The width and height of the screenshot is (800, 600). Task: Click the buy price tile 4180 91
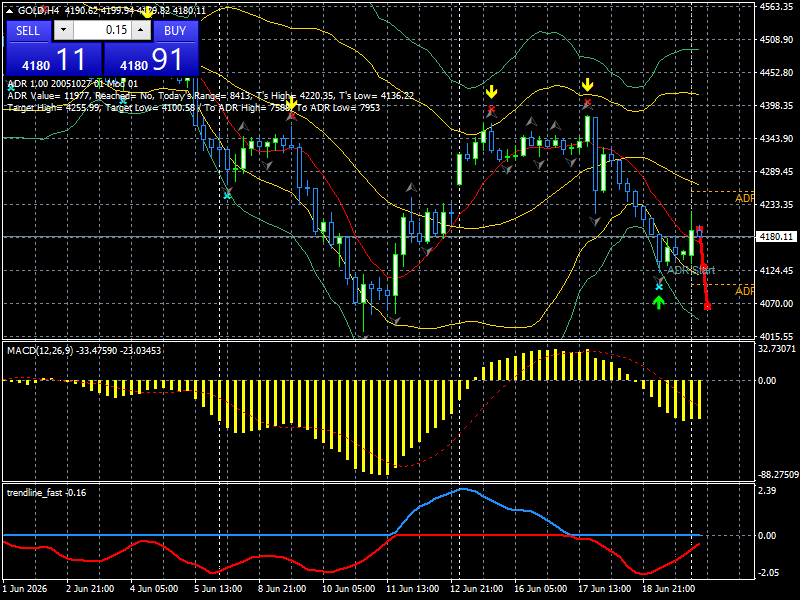pos(151,59)
